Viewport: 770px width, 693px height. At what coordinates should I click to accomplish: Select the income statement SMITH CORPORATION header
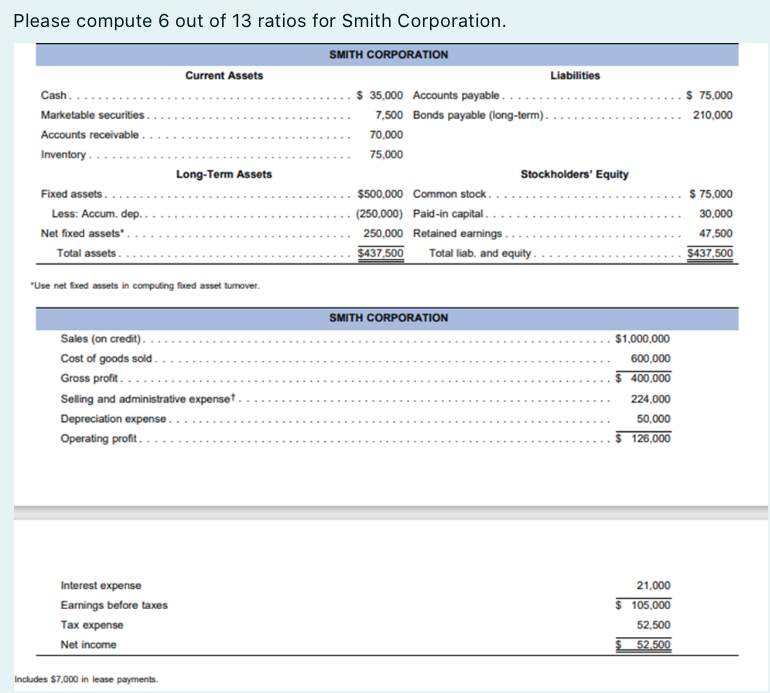click(388, 318)
